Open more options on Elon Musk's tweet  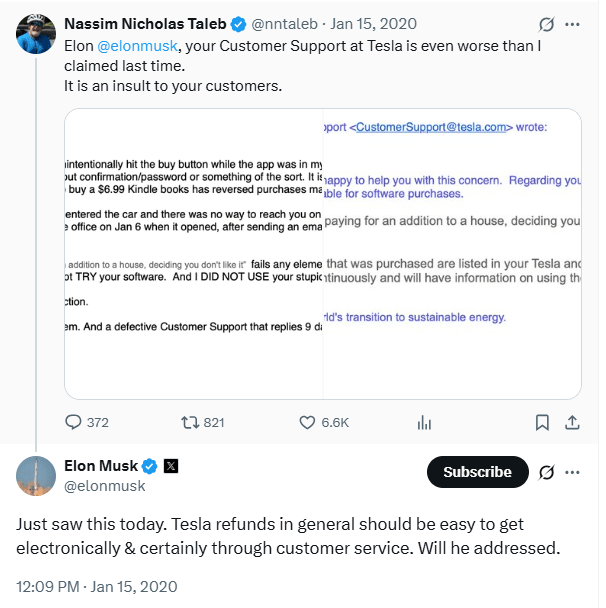click(x=572, y=472)
